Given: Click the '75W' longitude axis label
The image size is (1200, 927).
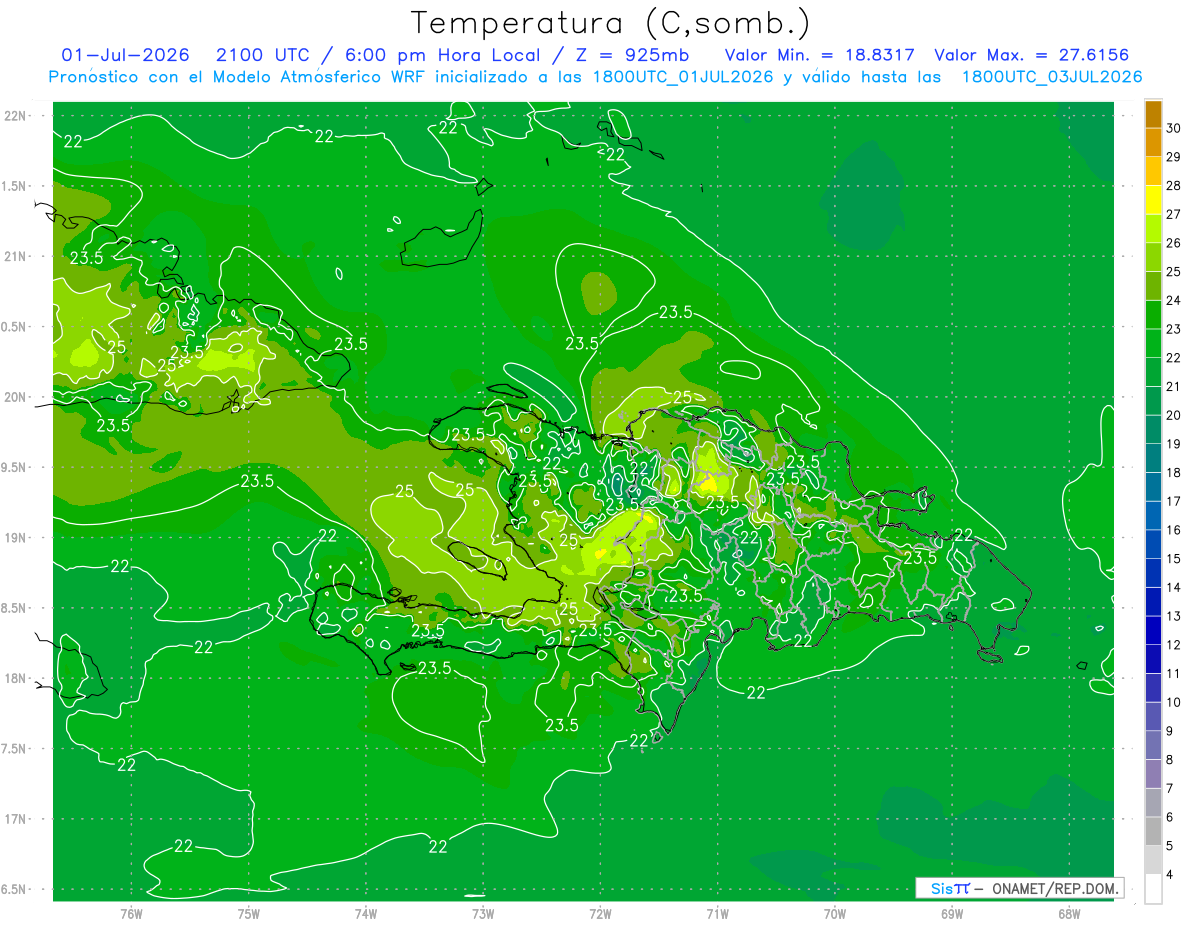Looking at the screenshot, I should tap(249, 914).
